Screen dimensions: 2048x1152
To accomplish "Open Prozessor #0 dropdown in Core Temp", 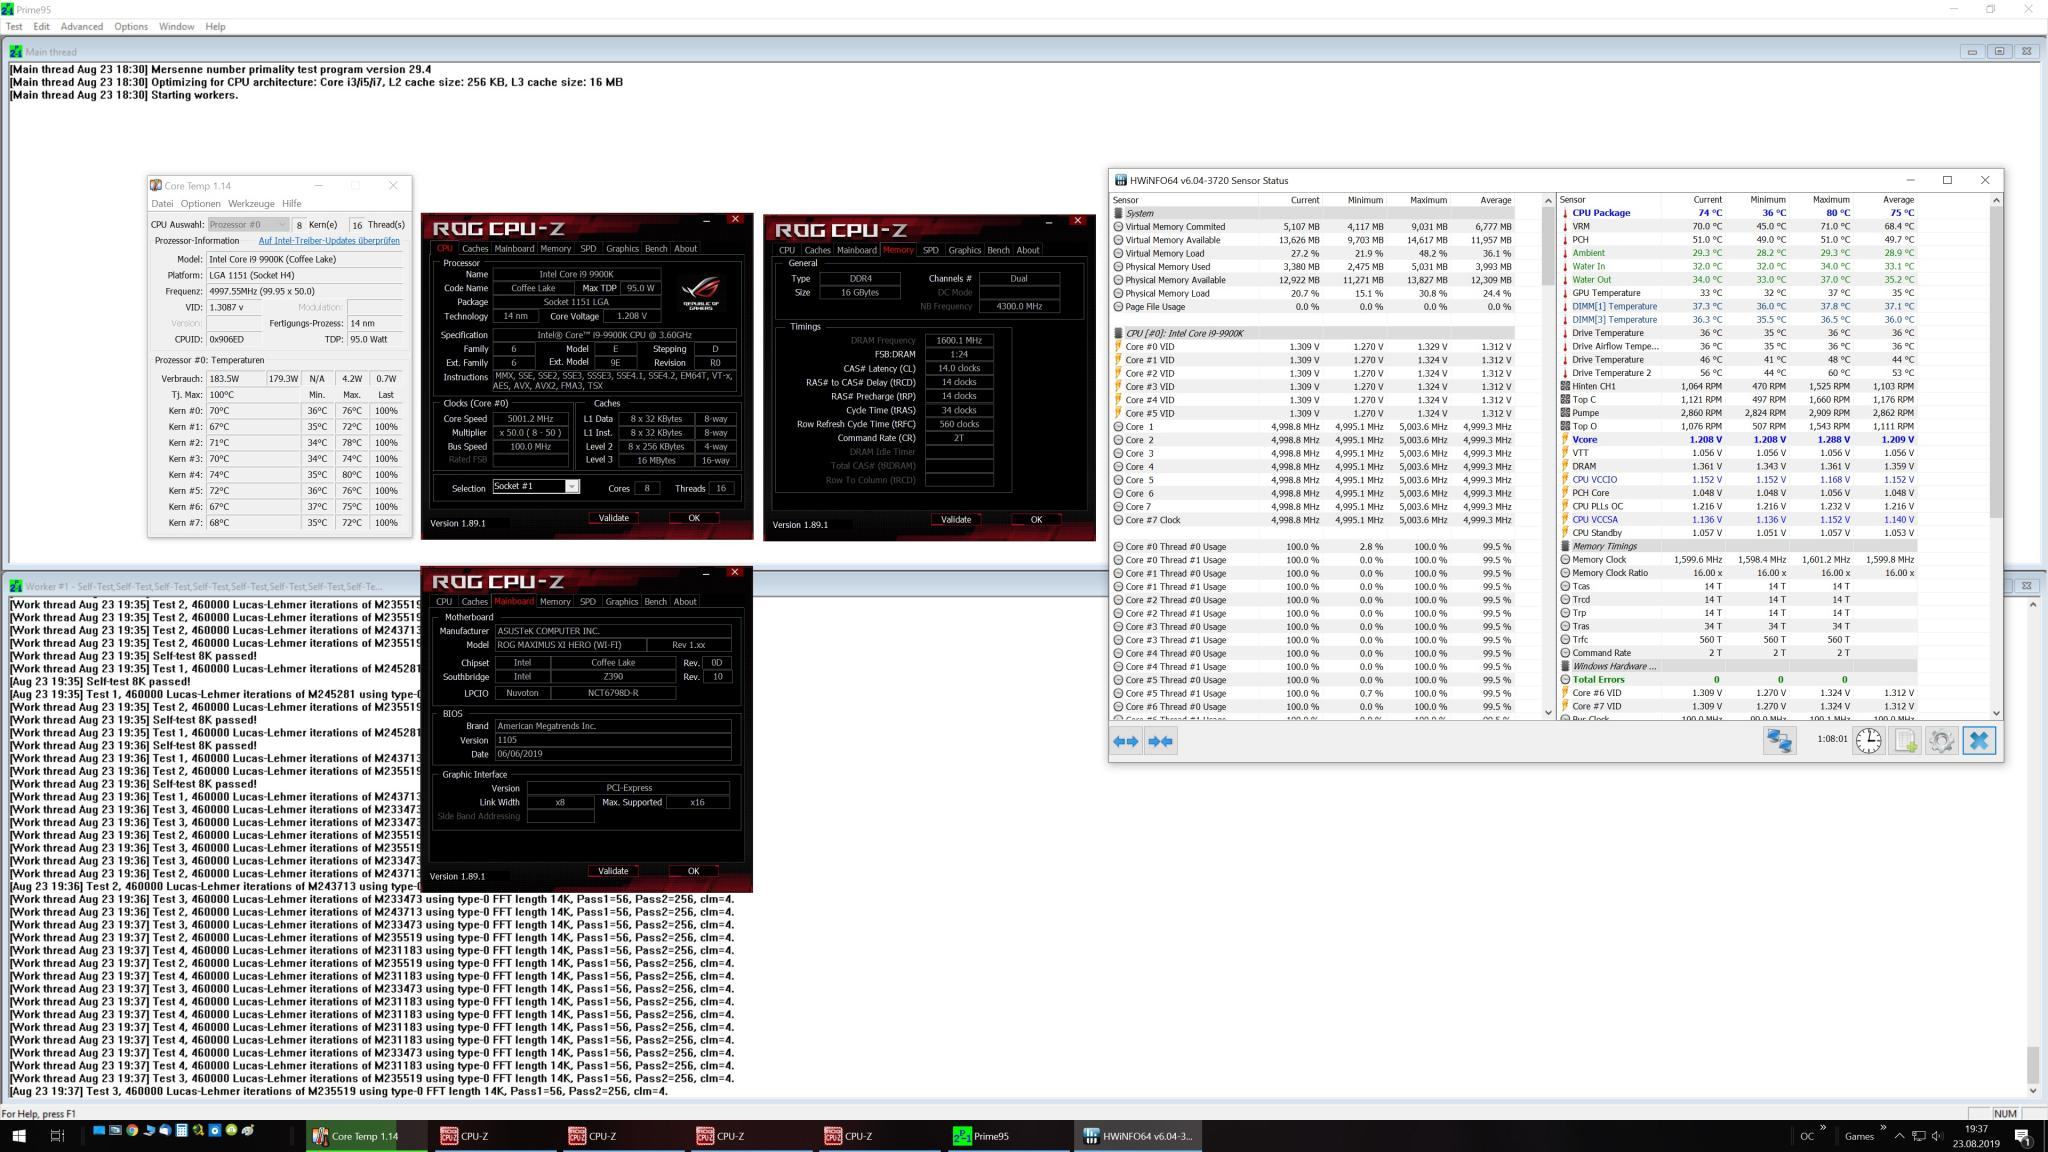I will click(249, 224).
